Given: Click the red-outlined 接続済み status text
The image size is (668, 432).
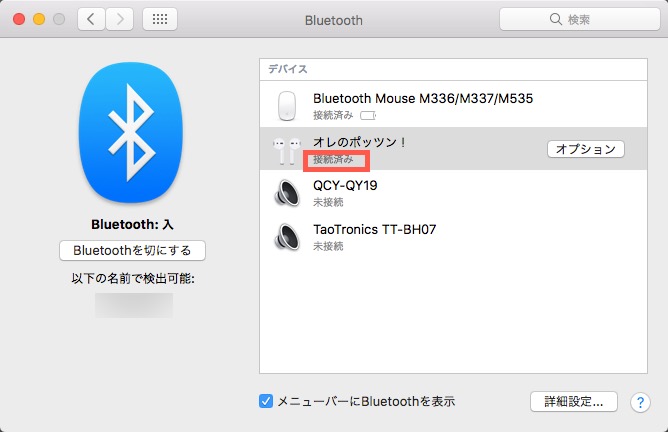Looking at the screenshot, I should pyautogui.click(x=338, y=160).
